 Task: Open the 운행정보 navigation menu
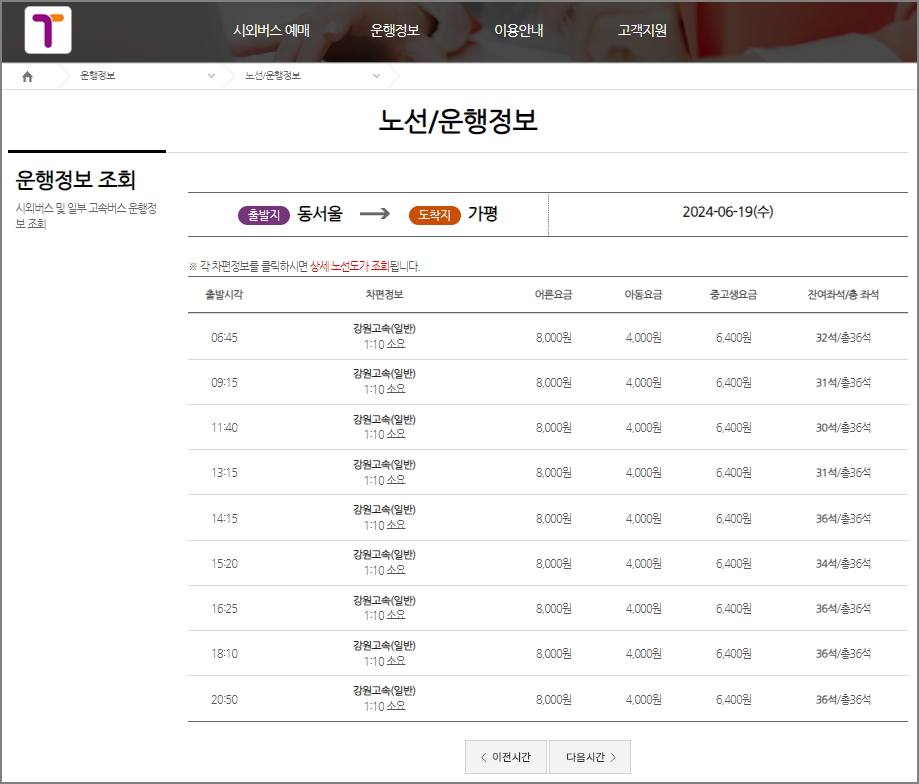[x=395, y=31]
